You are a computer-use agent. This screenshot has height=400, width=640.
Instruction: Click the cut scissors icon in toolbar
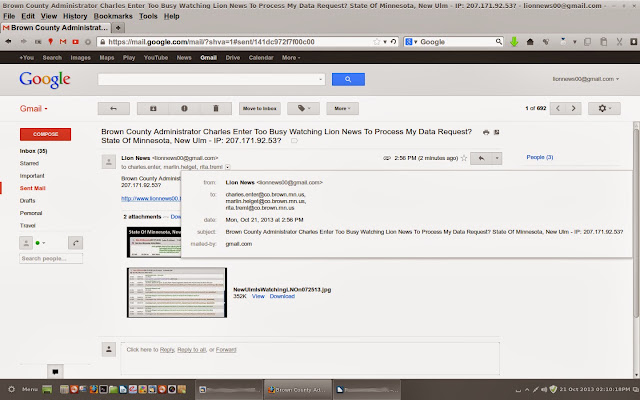[x=619, y=42]
